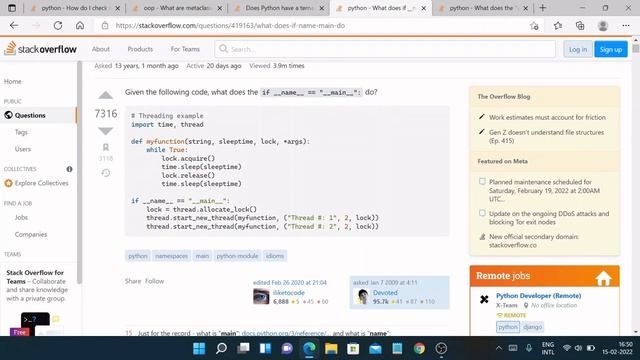Open editor's edited timestamp link
The image size is (640, 360).
tap(290, 282)
